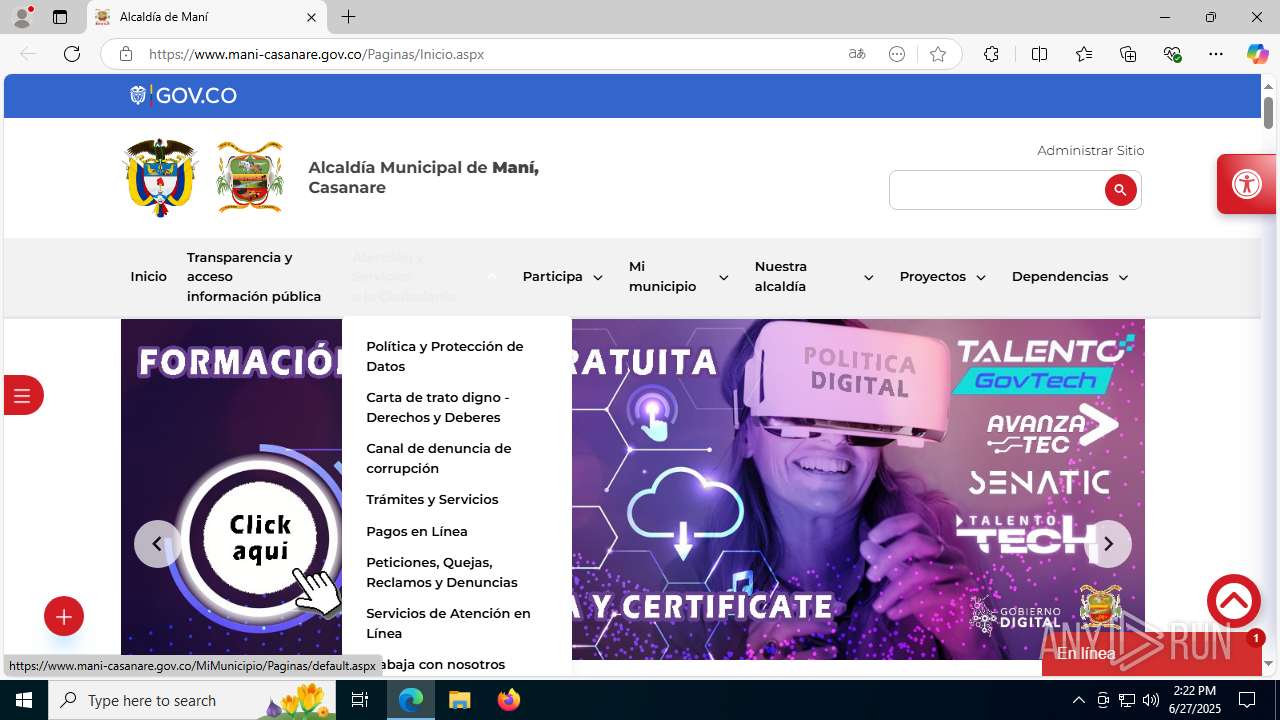Image resolution: width=1280 pixels, height=720 pixels.
Task: Click the Click aquí banner button
Action: tap(260, 539)
